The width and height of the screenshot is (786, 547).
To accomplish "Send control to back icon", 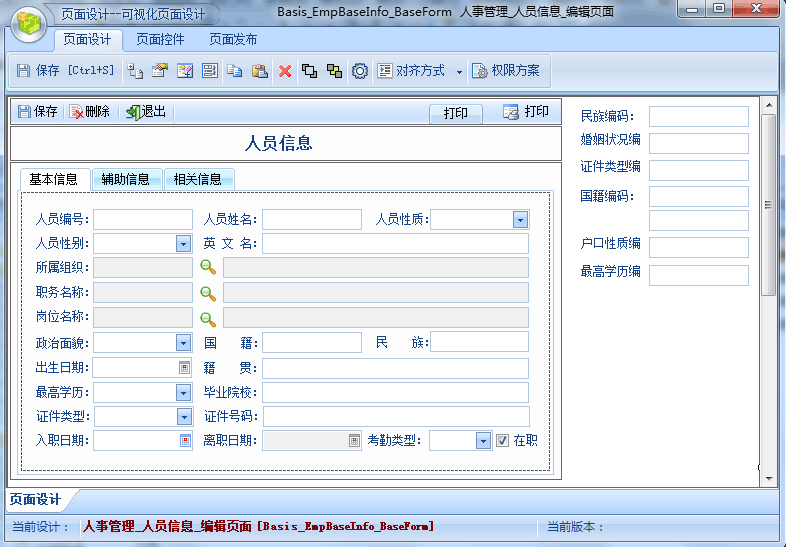I will click(334, 71).
